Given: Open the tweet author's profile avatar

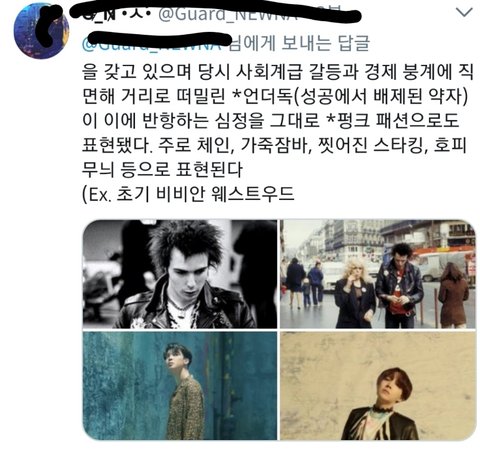Looking at the screenshot, I should [41, 31].
